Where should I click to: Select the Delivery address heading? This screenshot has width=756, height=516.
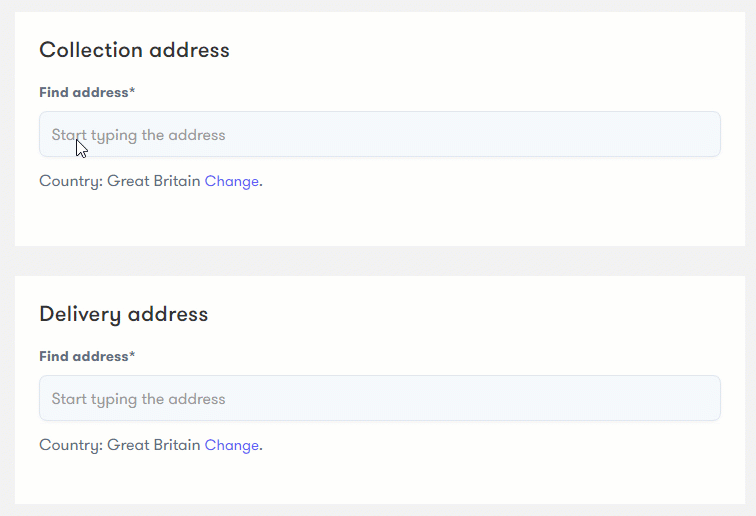coord(123,314)
